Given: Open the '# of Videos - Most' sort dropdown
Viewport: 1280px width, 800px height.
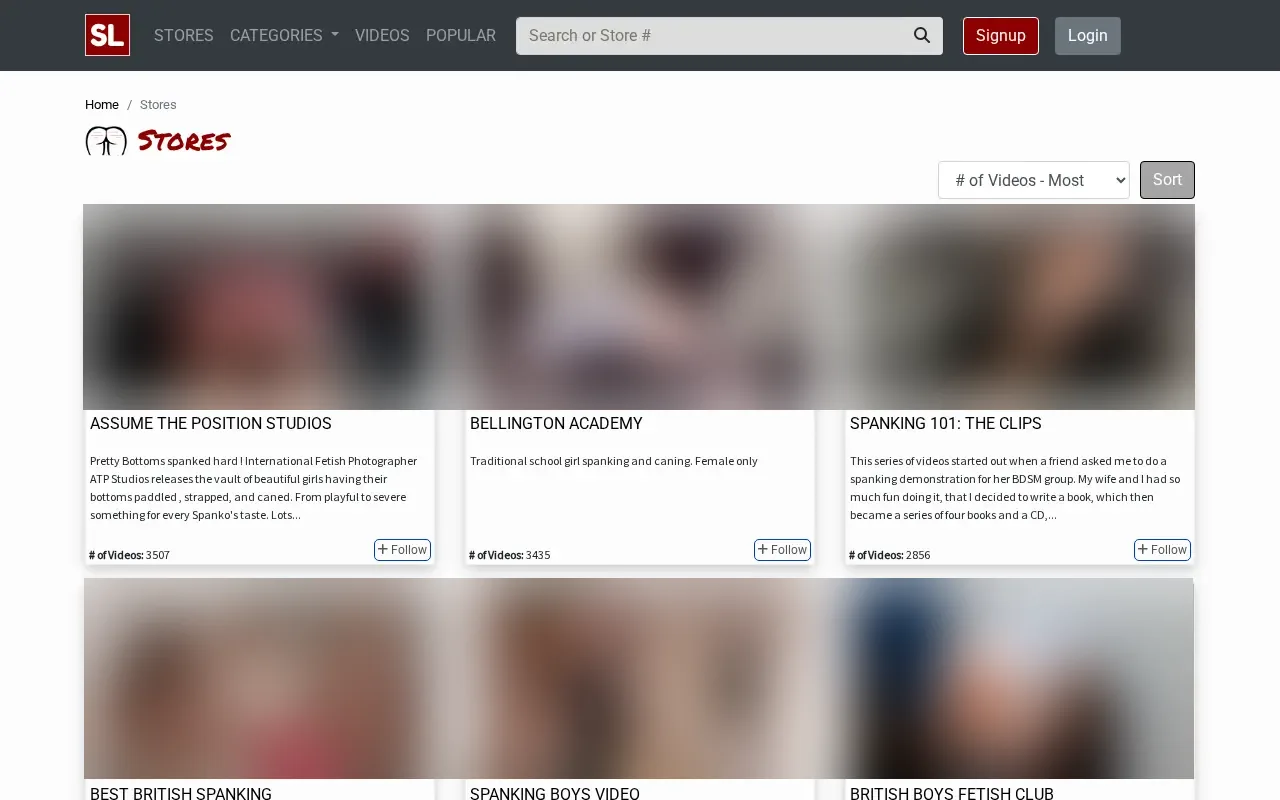Looking at the screenshot, I should point(1034,180).
